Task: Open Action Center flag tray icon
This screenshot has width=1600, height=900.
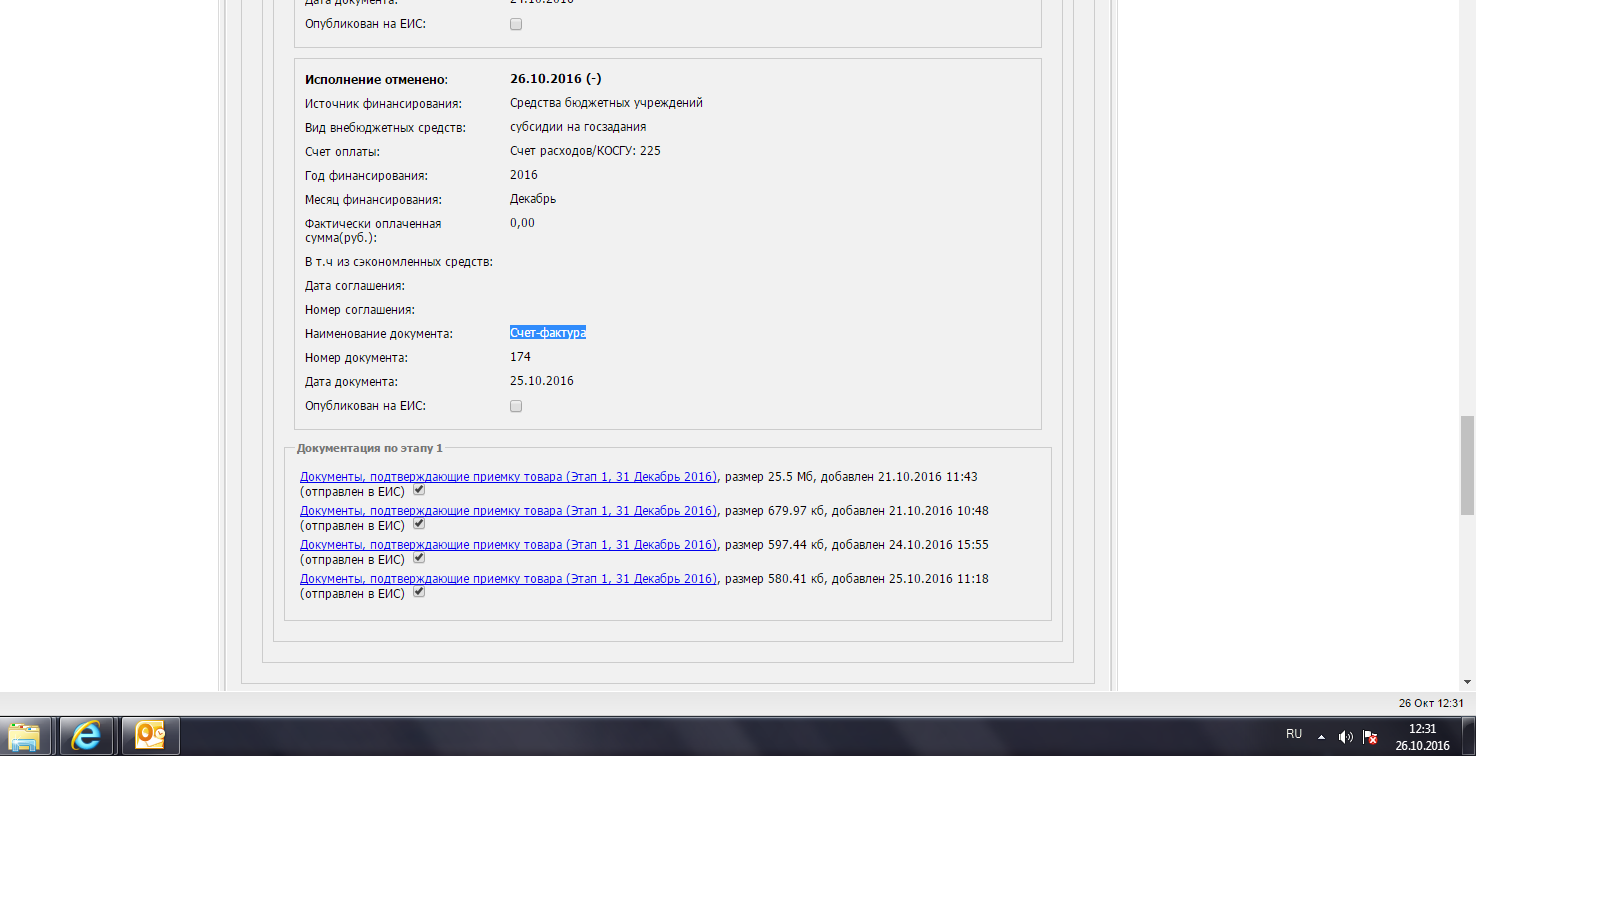Action: tap(1370, 737)
